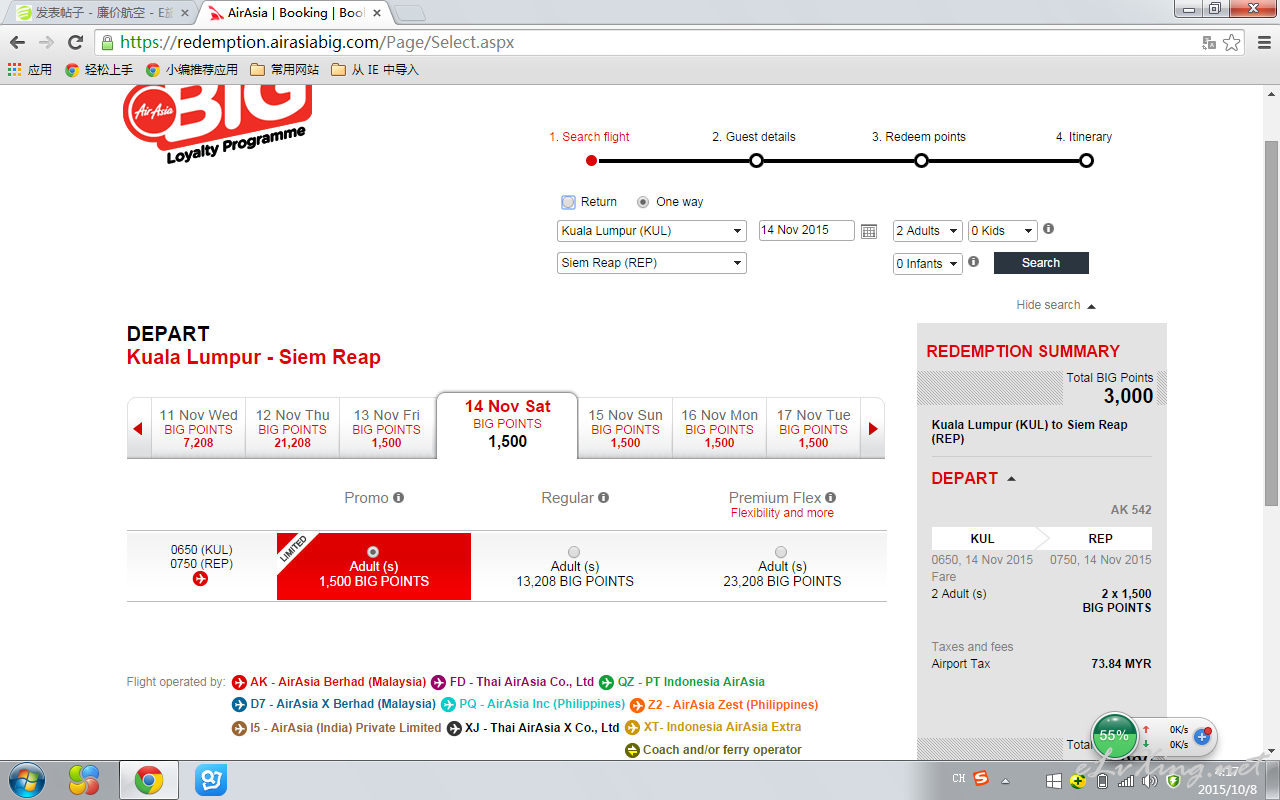Image resolution: width=1280 pixels, height=800 pixels.
Task: Open the 小编推荐应用 bookmark
Action: click(x=191, y=70)
